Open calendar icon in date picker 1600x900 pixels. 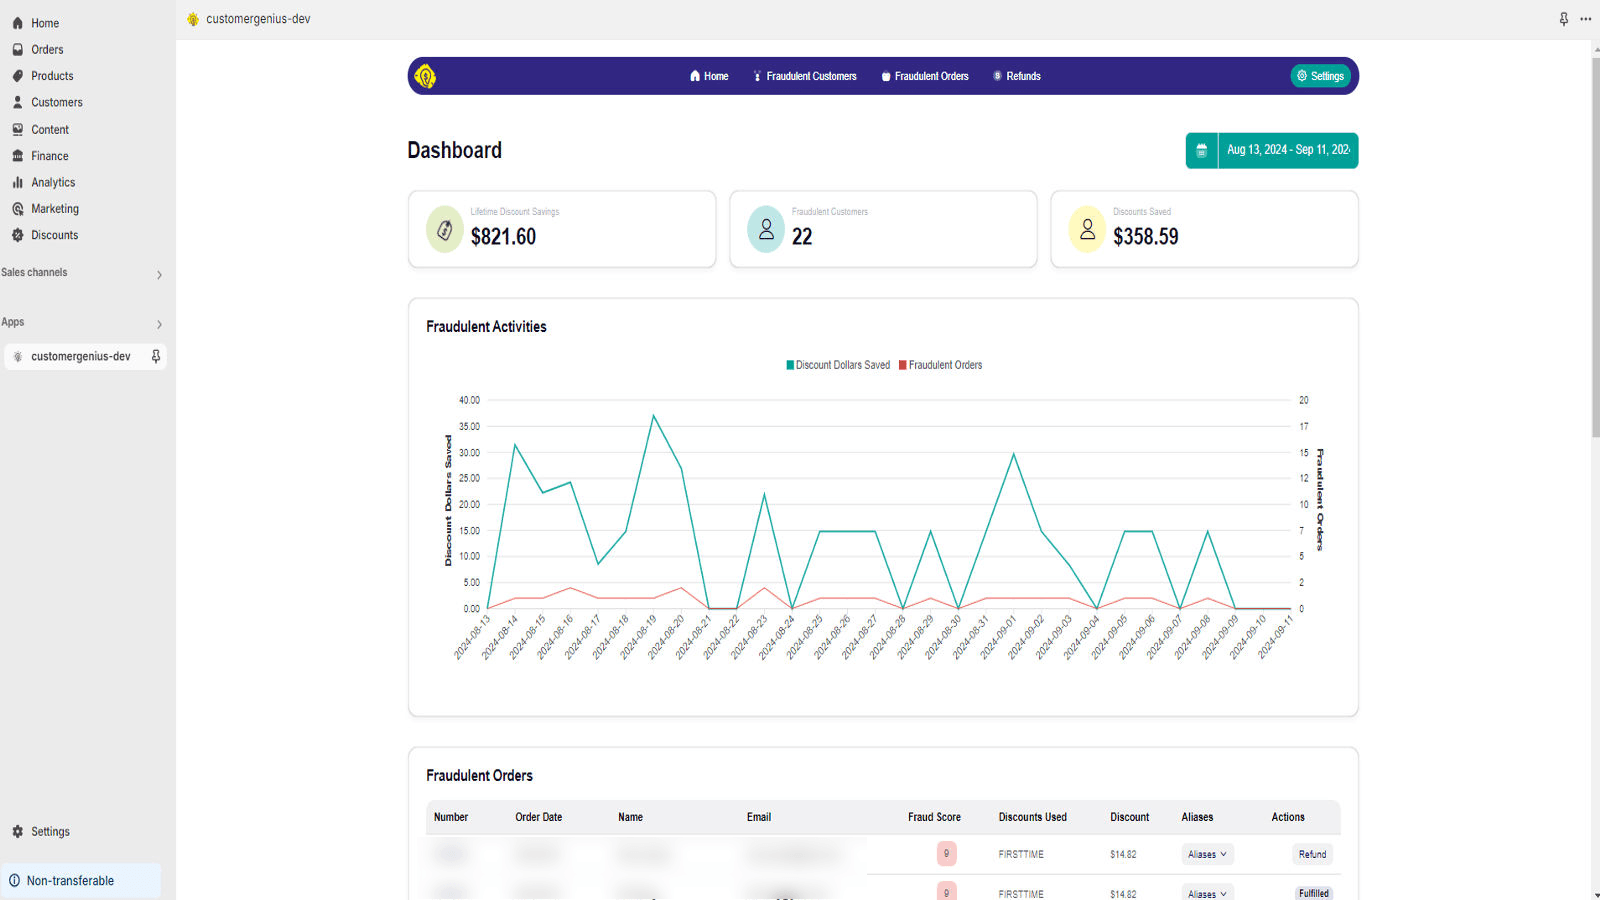(1201, 150)
